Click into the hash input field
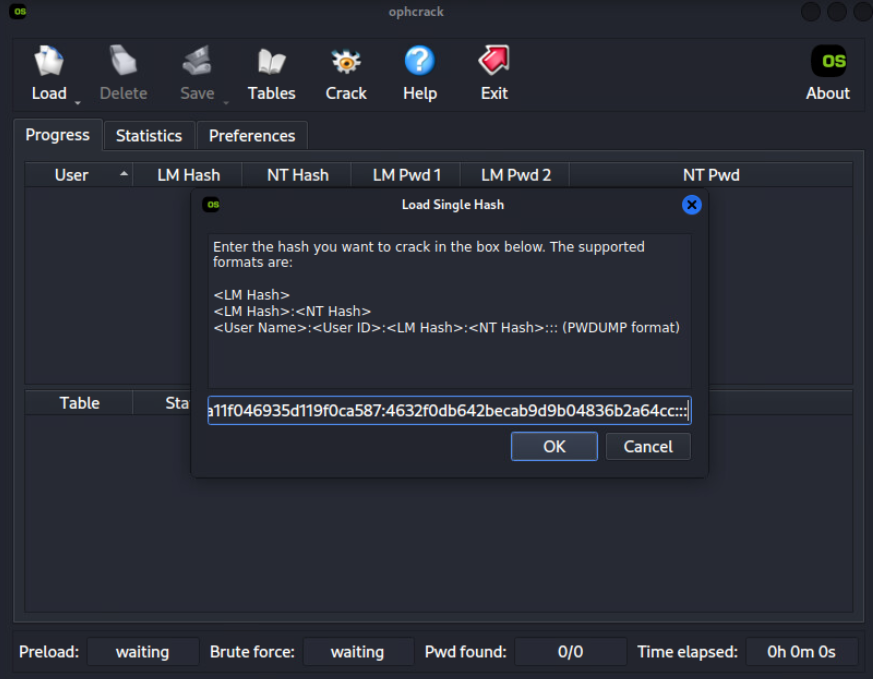The height and width of the screenshot is (679, 873). click(449, 411)
